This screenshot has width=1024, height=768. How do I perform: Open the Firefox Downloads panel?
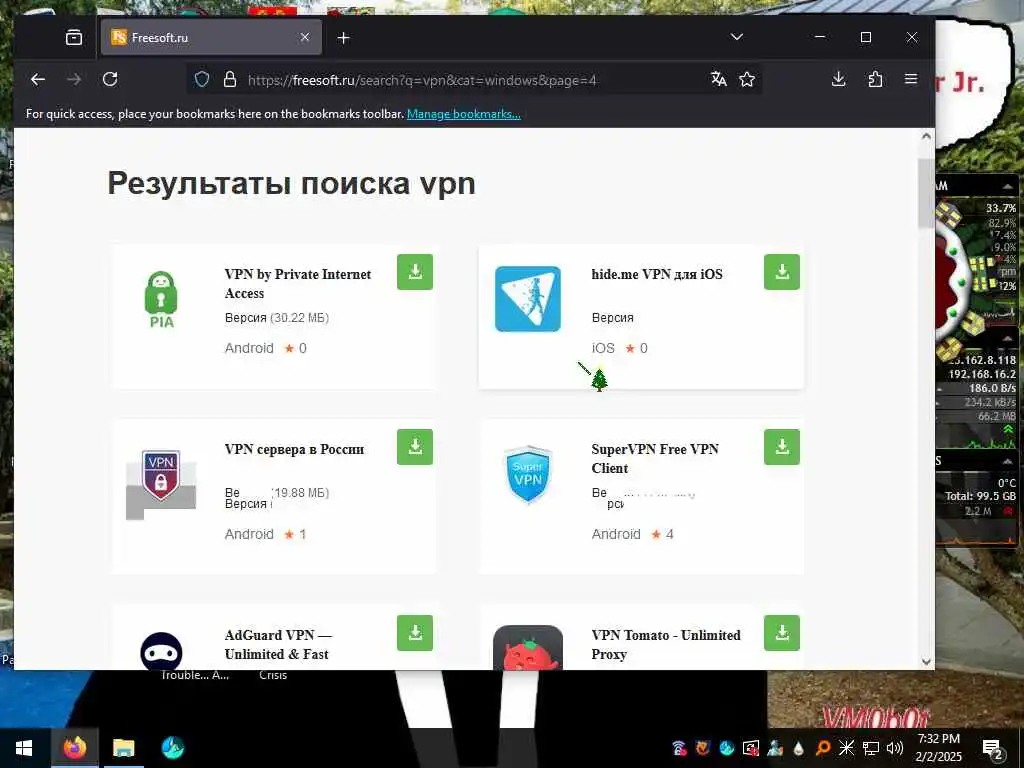839,80
